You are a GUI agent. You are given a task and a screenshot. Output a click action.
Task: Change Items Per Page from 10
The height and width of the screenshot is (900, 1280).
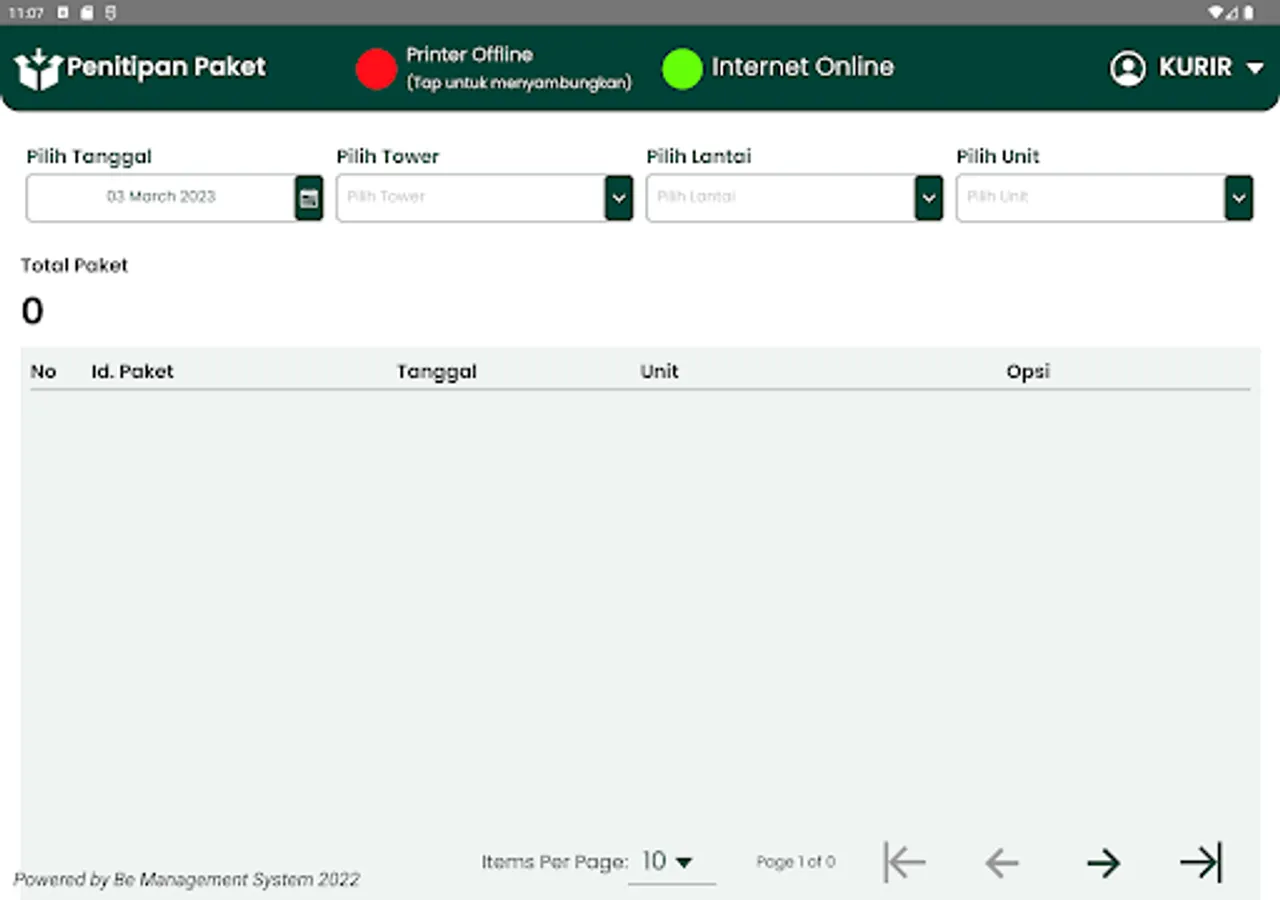[x=668, y=861]
